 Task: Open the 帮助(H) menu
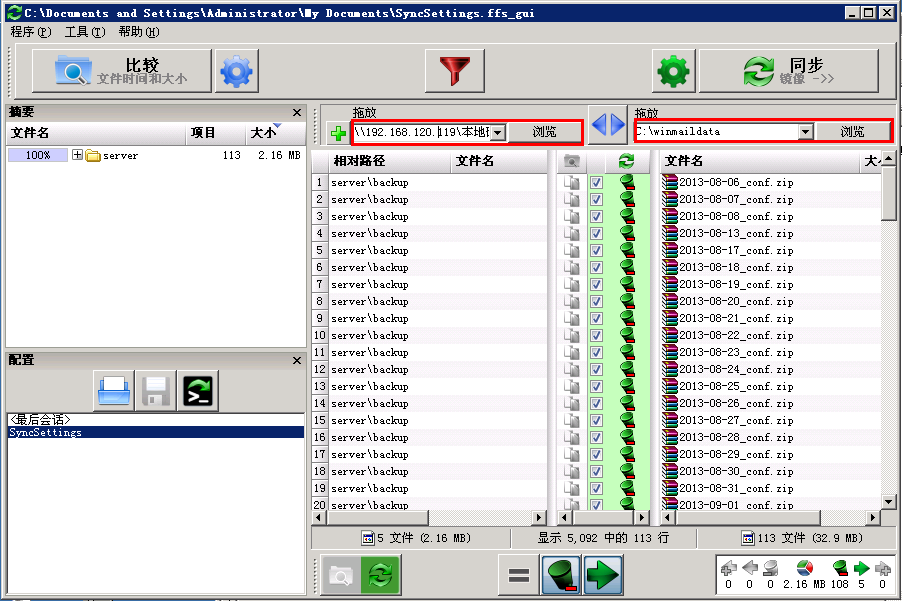(x=138, y=32)
